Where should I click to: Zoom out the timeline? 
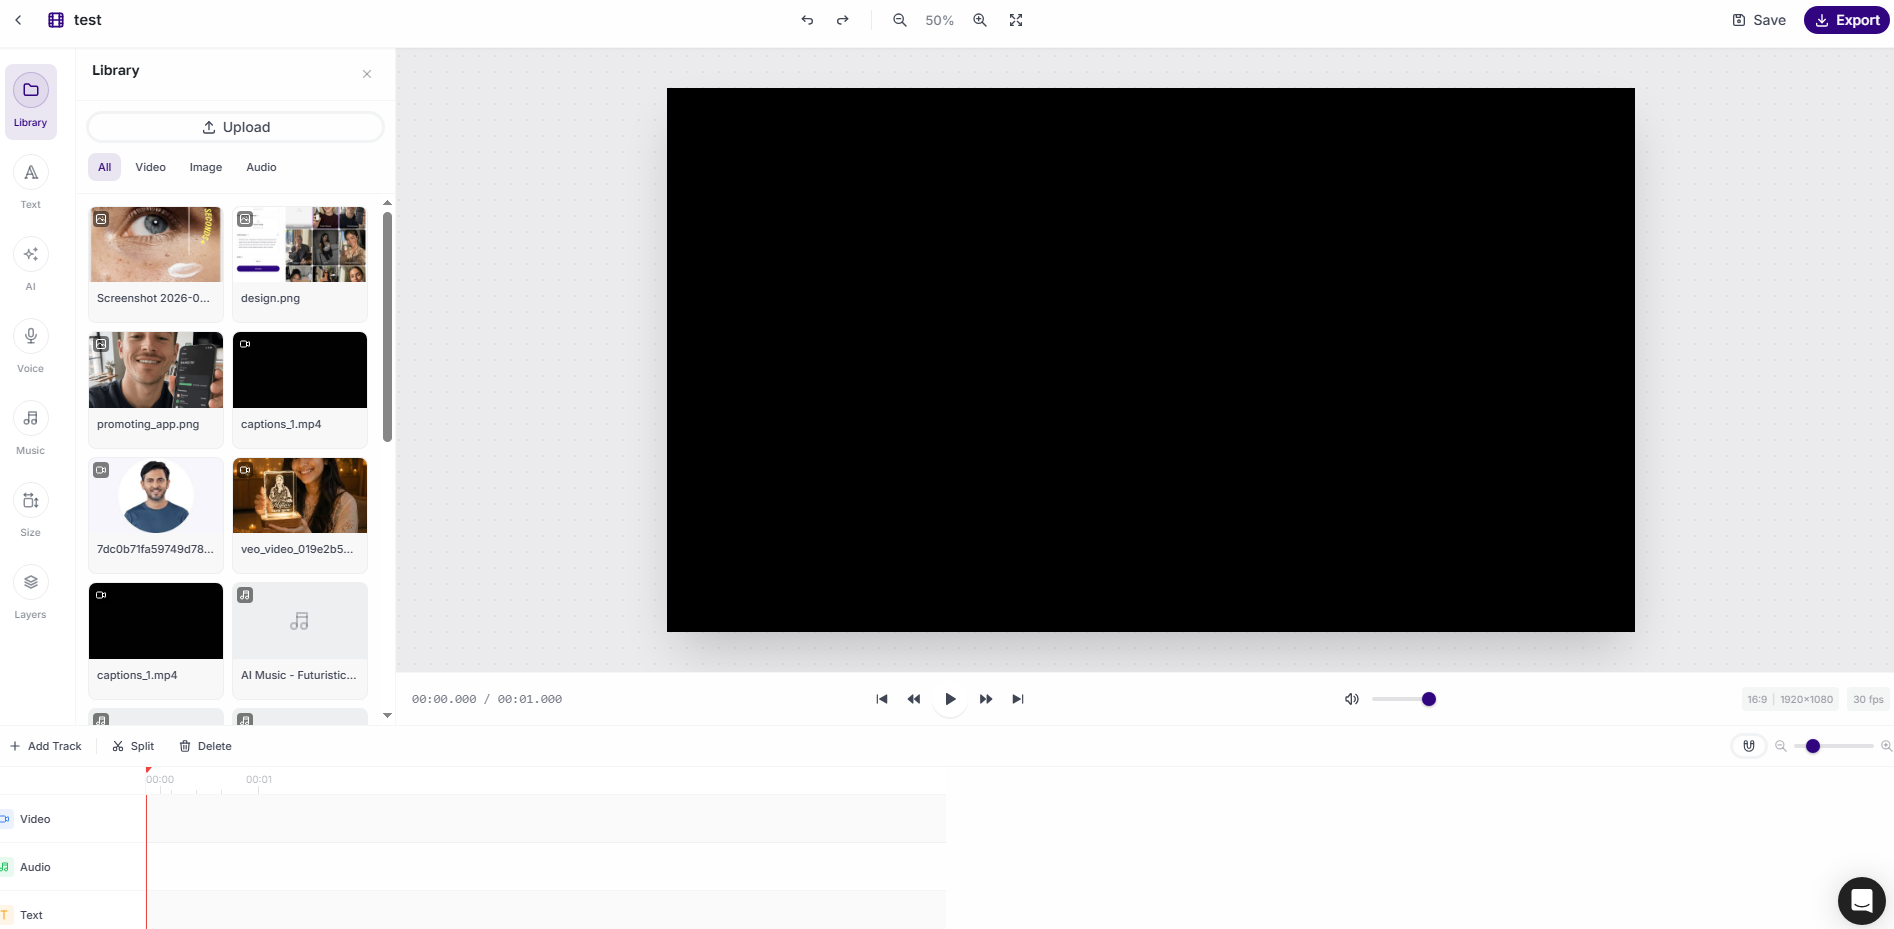pyautogui.click(x=1781, y=746)
